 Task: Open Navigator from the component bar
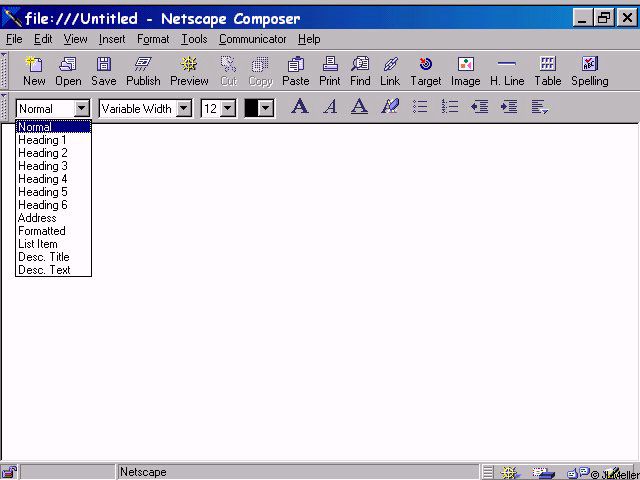coord(509,473)
